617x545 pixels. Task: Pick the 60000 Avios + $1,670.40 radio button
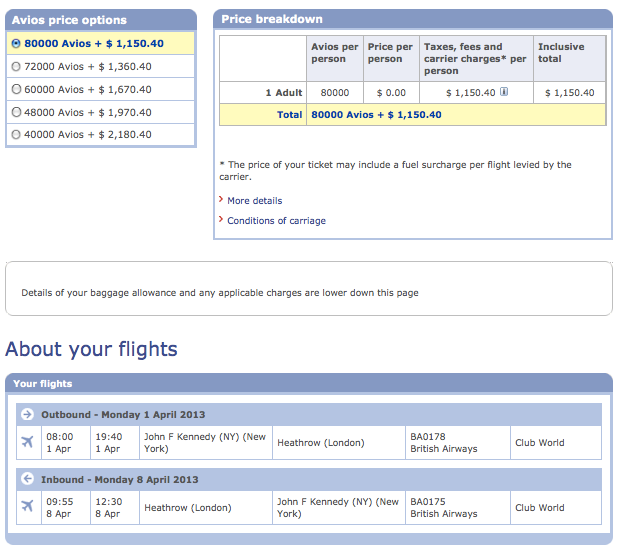(x=16, y=89)
